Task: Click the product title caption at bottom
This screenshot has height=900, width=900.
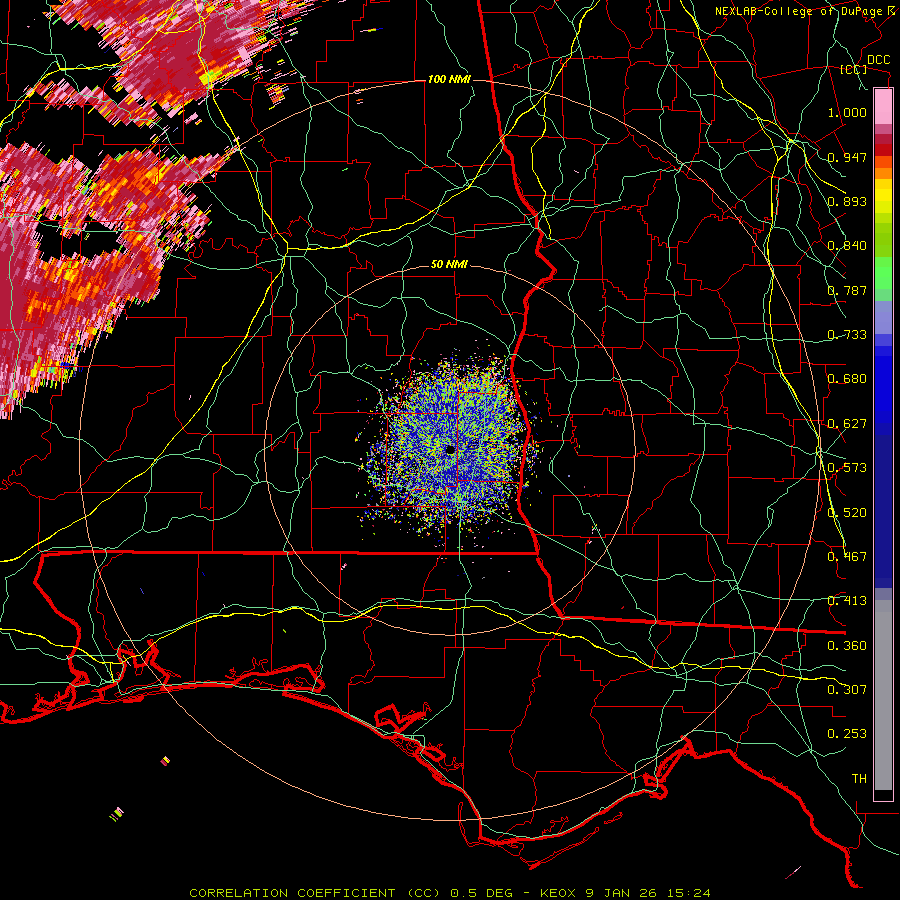Action: [x=450, y=893]
